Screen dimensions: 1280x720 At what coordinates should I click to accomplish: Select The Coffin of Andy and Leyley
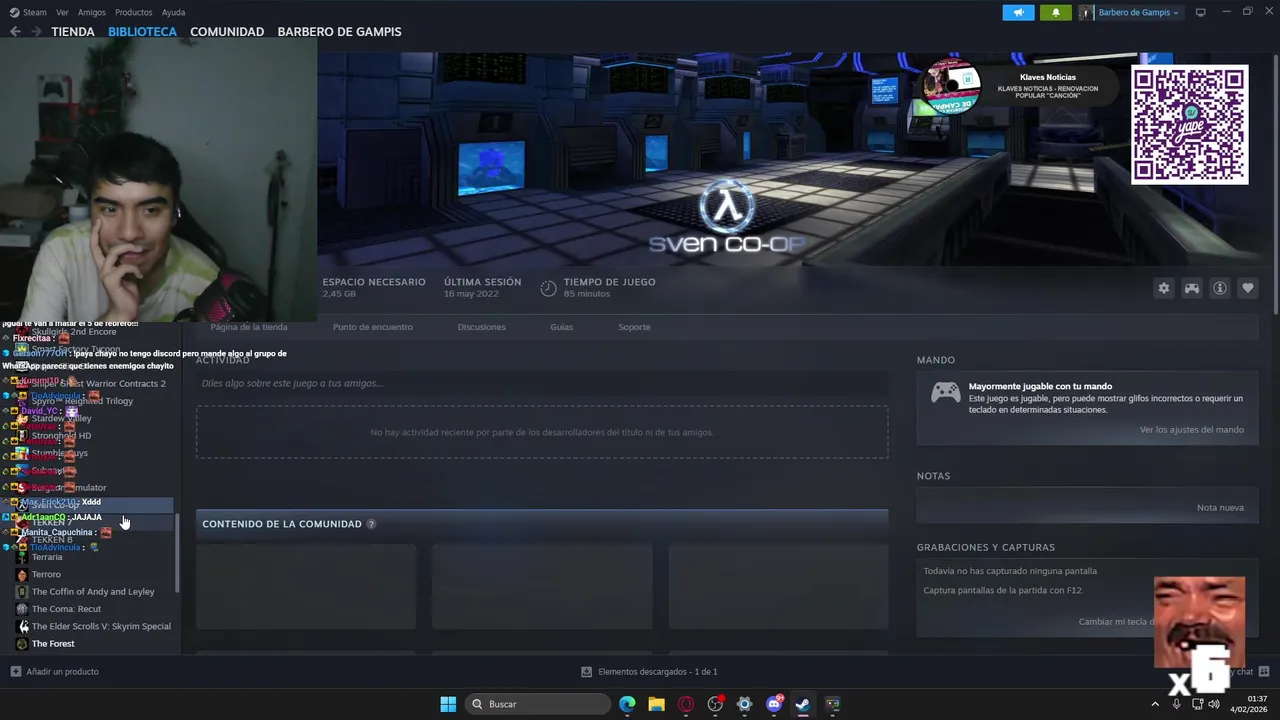click(93, 592)
